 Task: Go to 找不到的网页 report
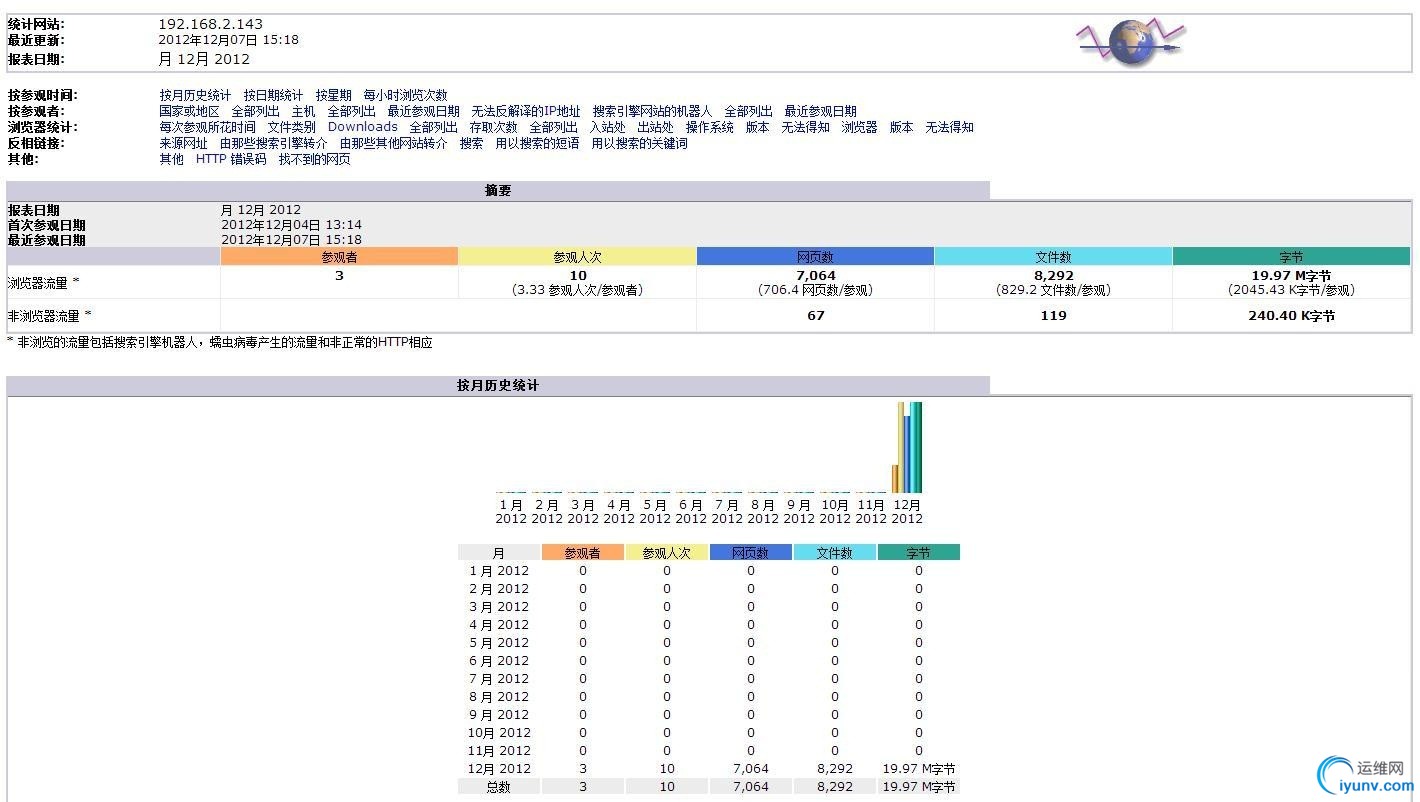(x=314, y=159)
